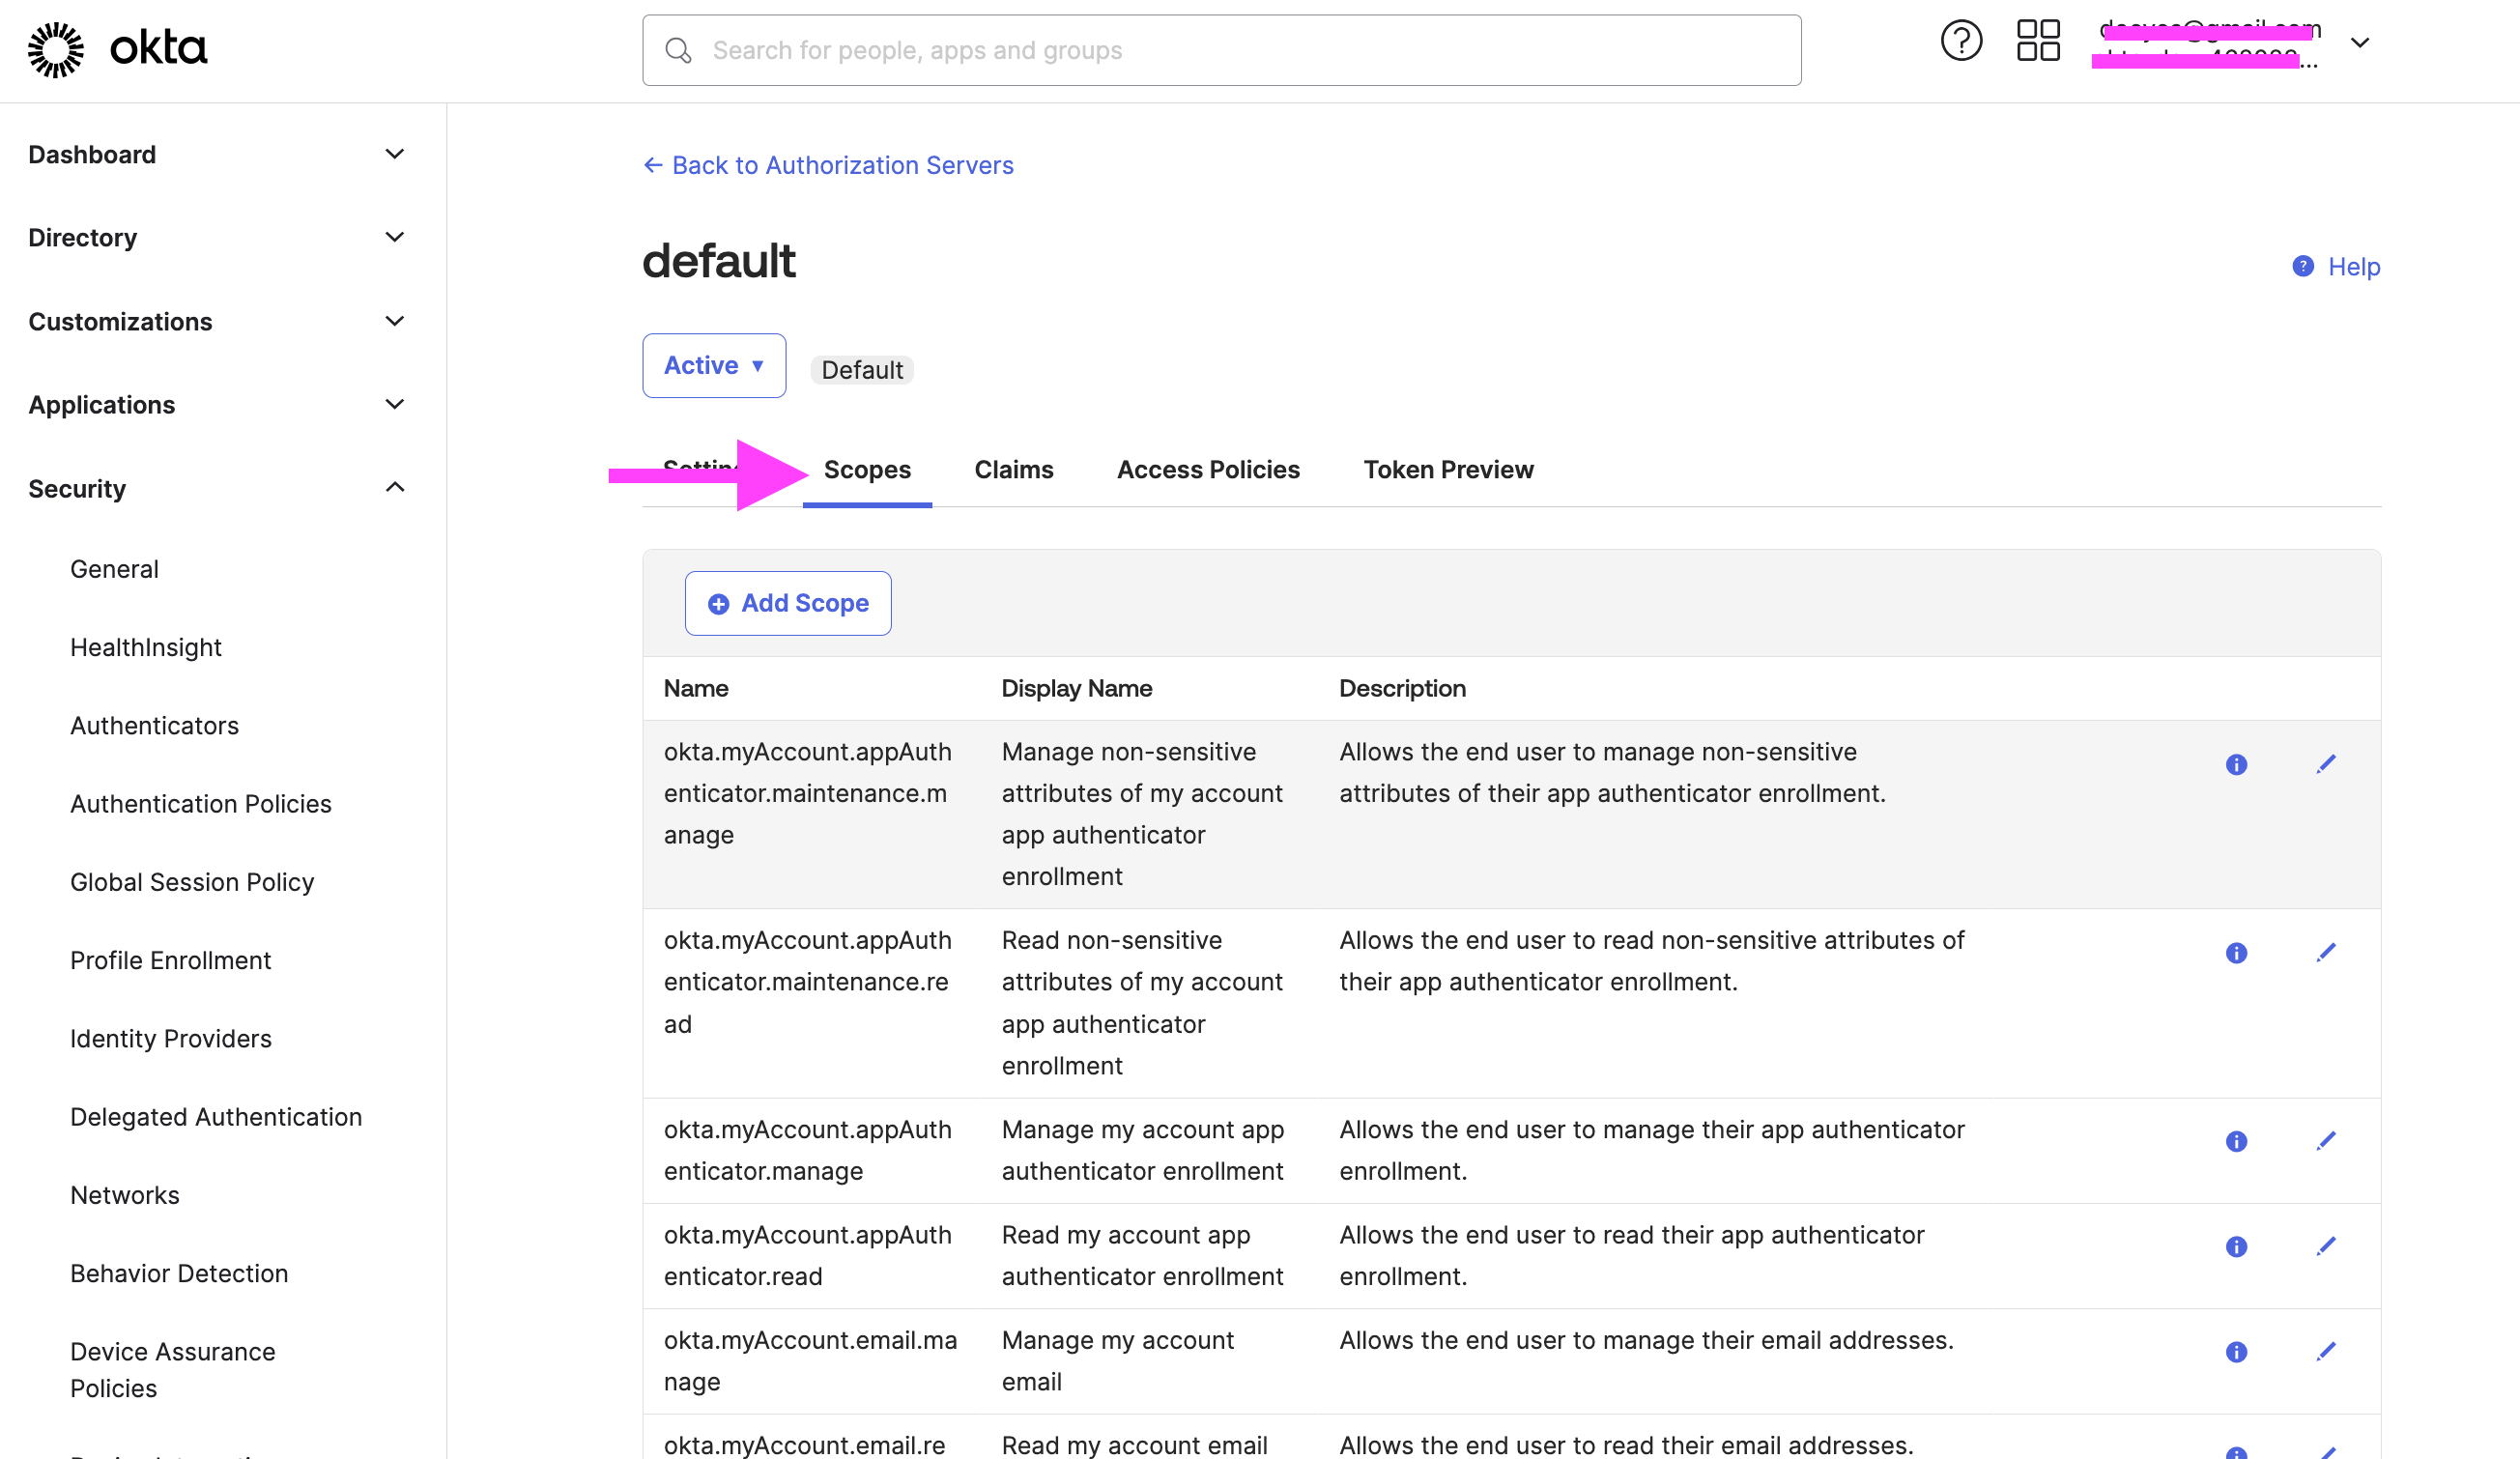This screenshot has width=2520, height=1459.
Task: Click the 'Manage my account email' display name
Action: [x=1118, y=1361]
